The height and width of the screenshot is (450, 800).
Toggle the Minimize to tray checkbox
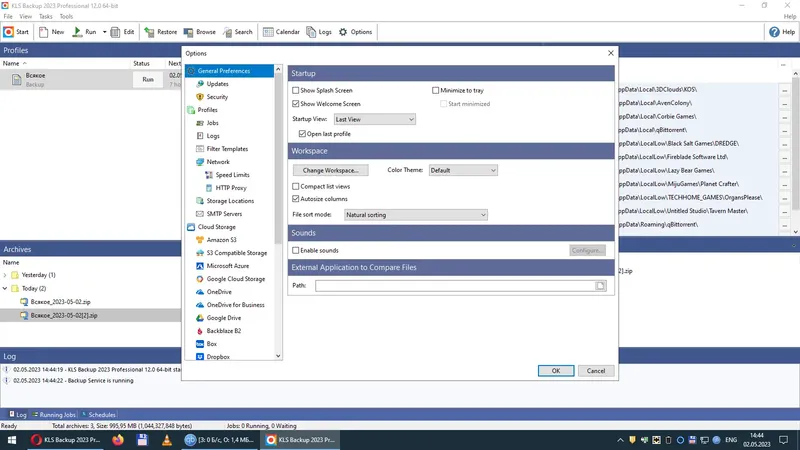click(x=435, y=90)
